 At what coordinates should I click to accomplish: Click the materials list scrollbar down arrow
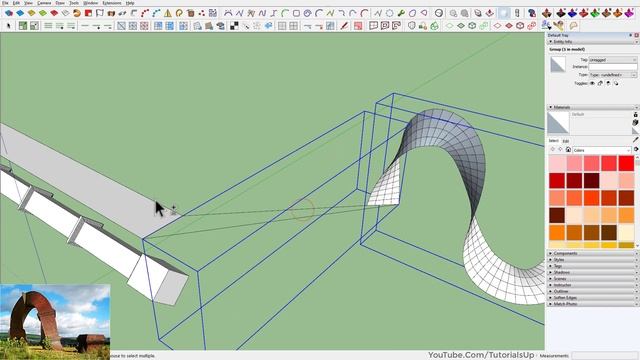[637, 246]
